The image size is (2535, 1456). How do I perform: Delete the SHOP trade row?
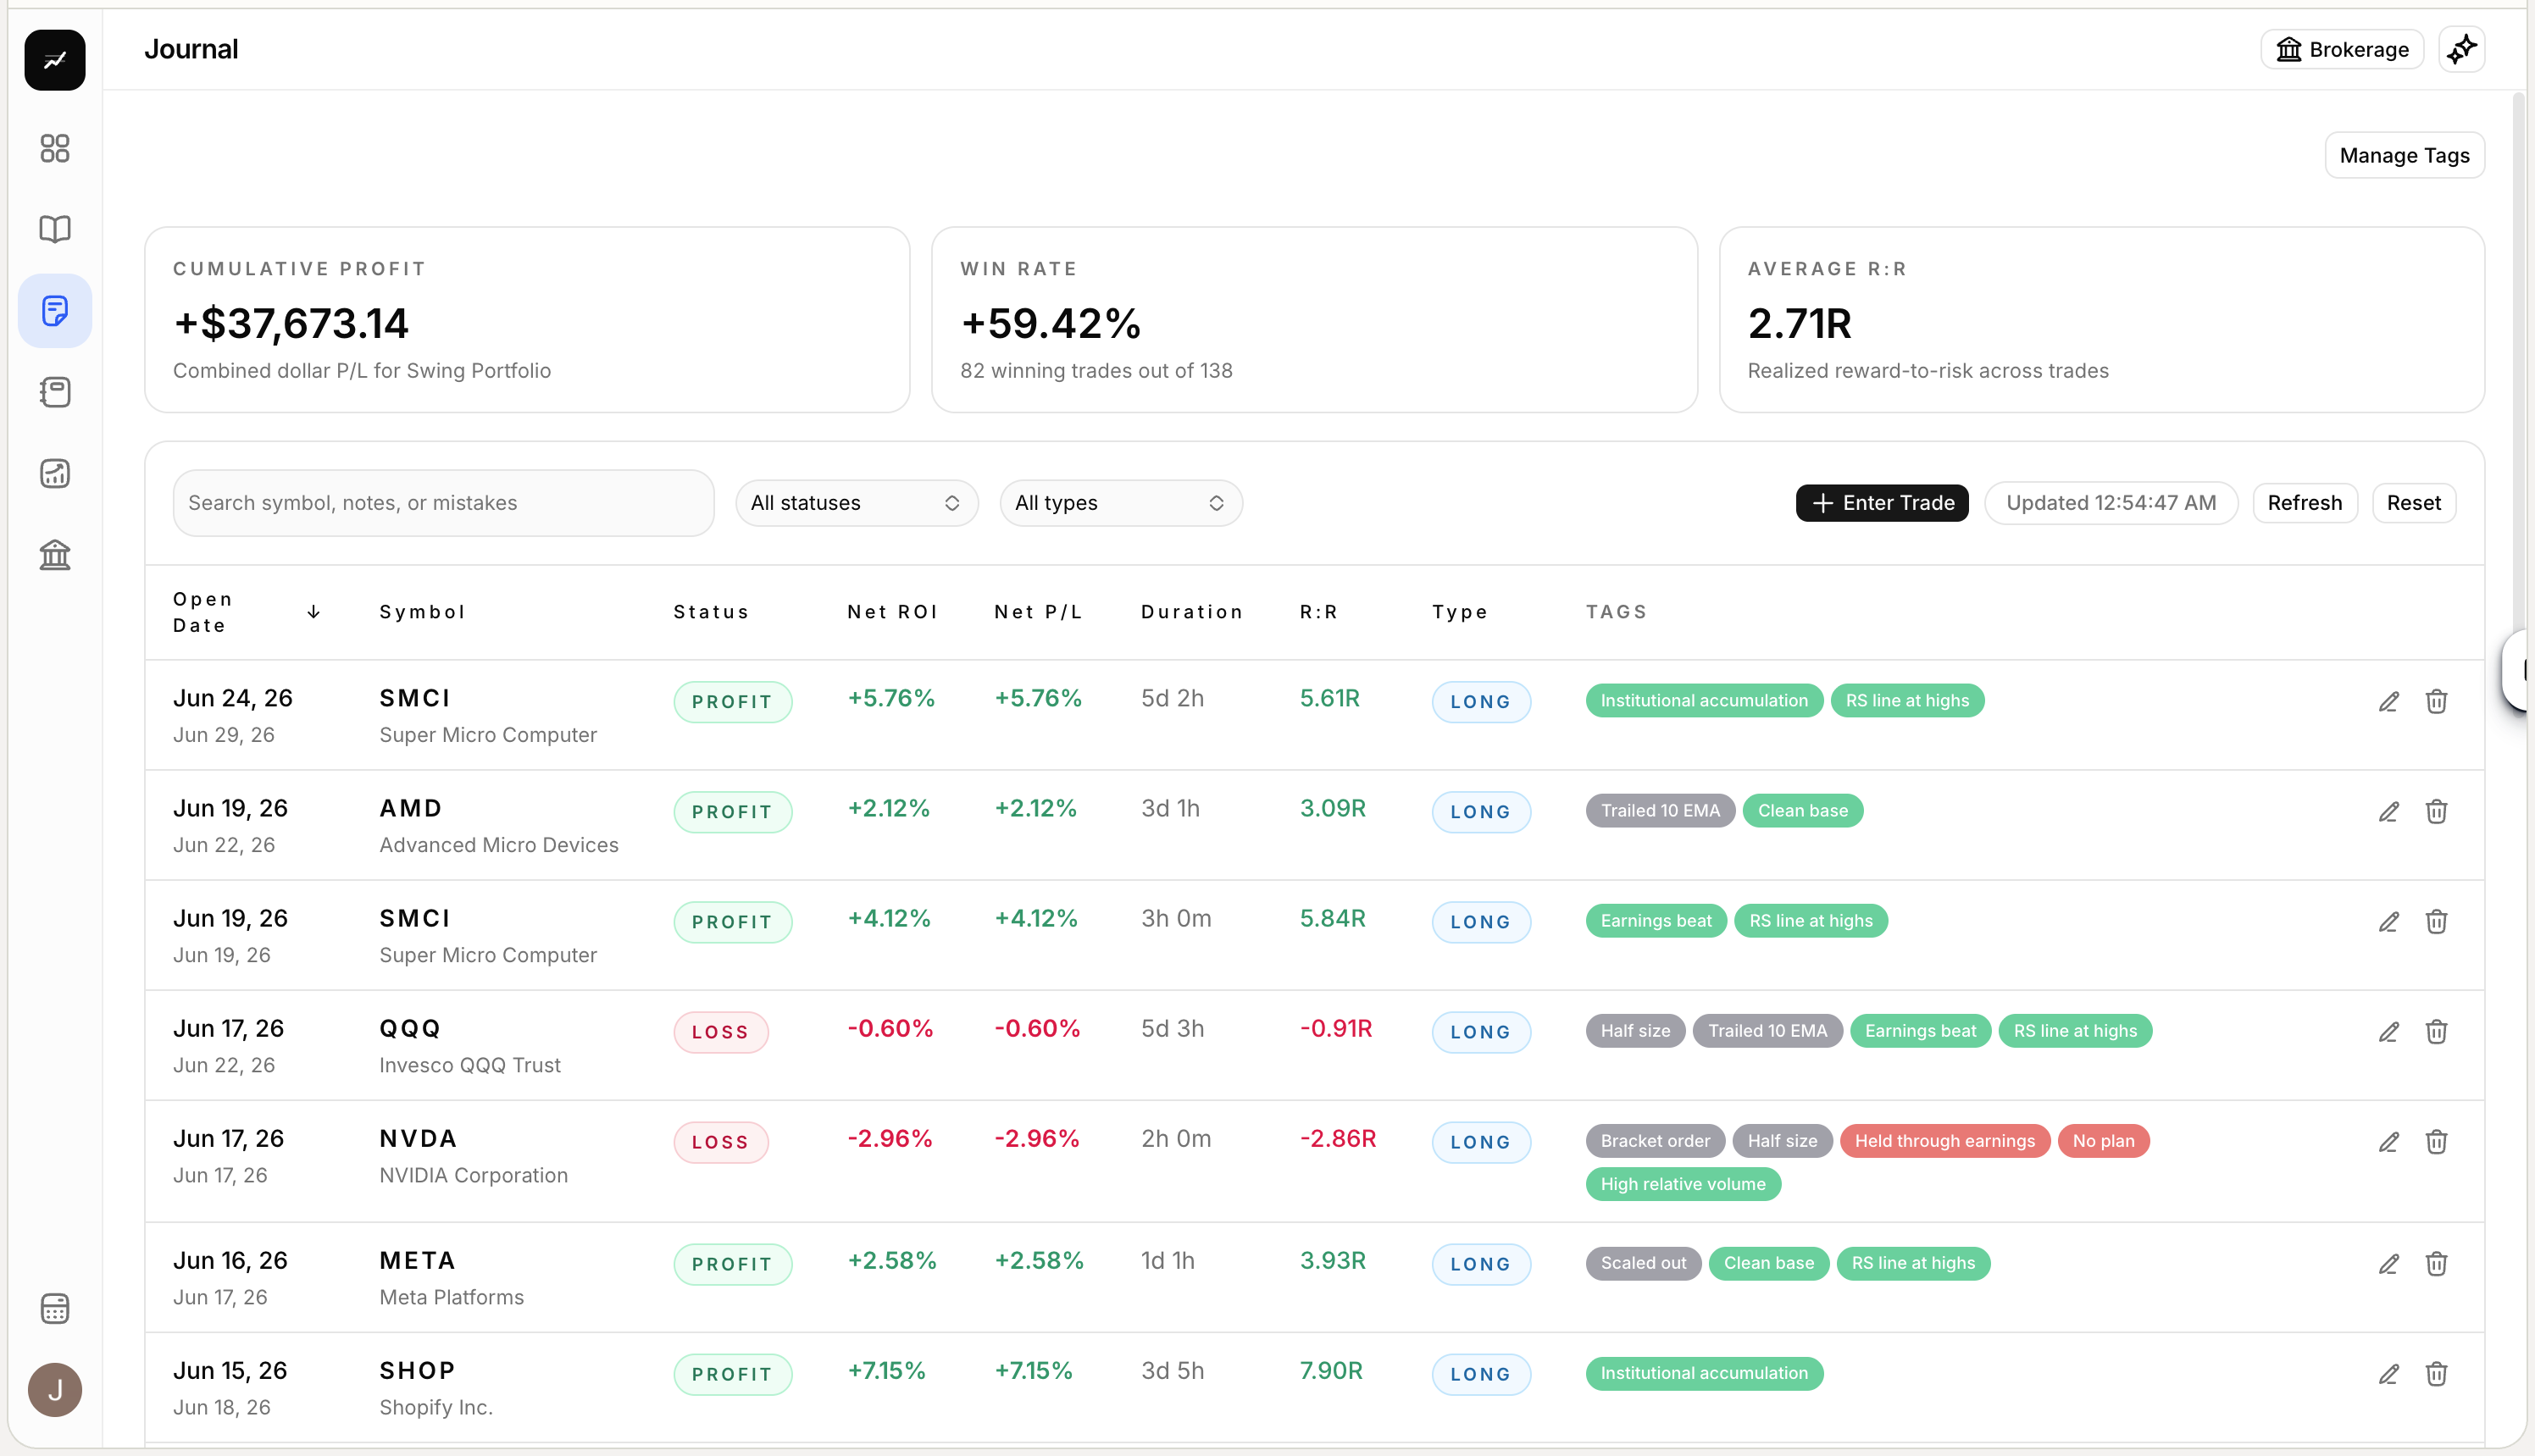pyautogui.click(x=2437, y=1374)
